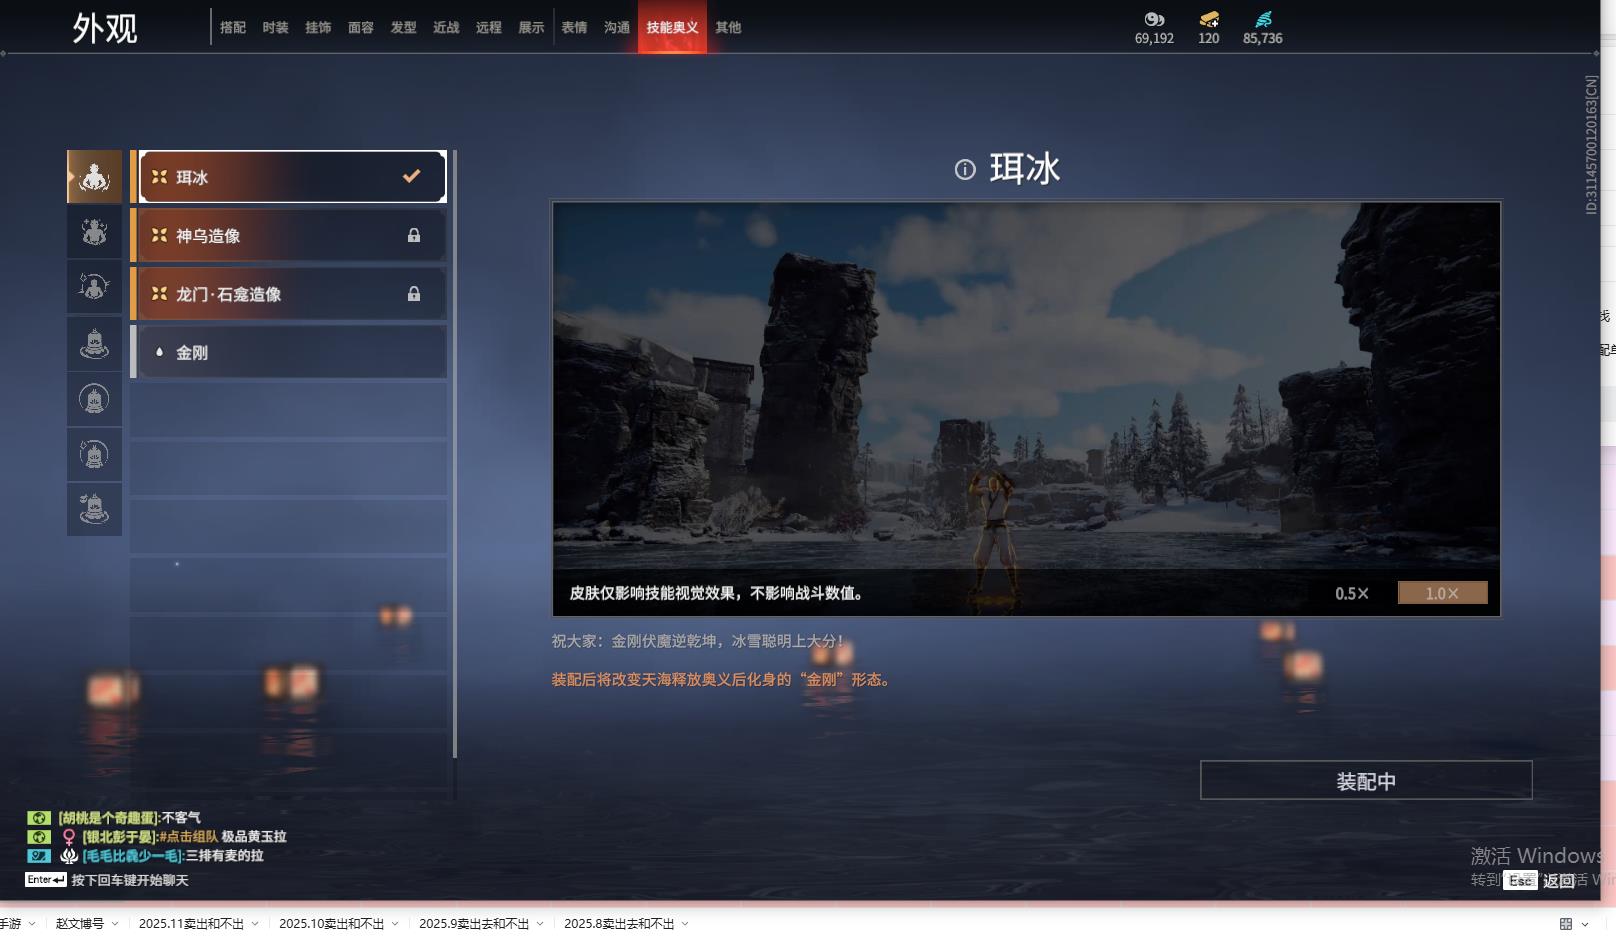Select the default 金刚 skin entry
The width and height of the screenshot is (1616, 939).
(290, 352)
